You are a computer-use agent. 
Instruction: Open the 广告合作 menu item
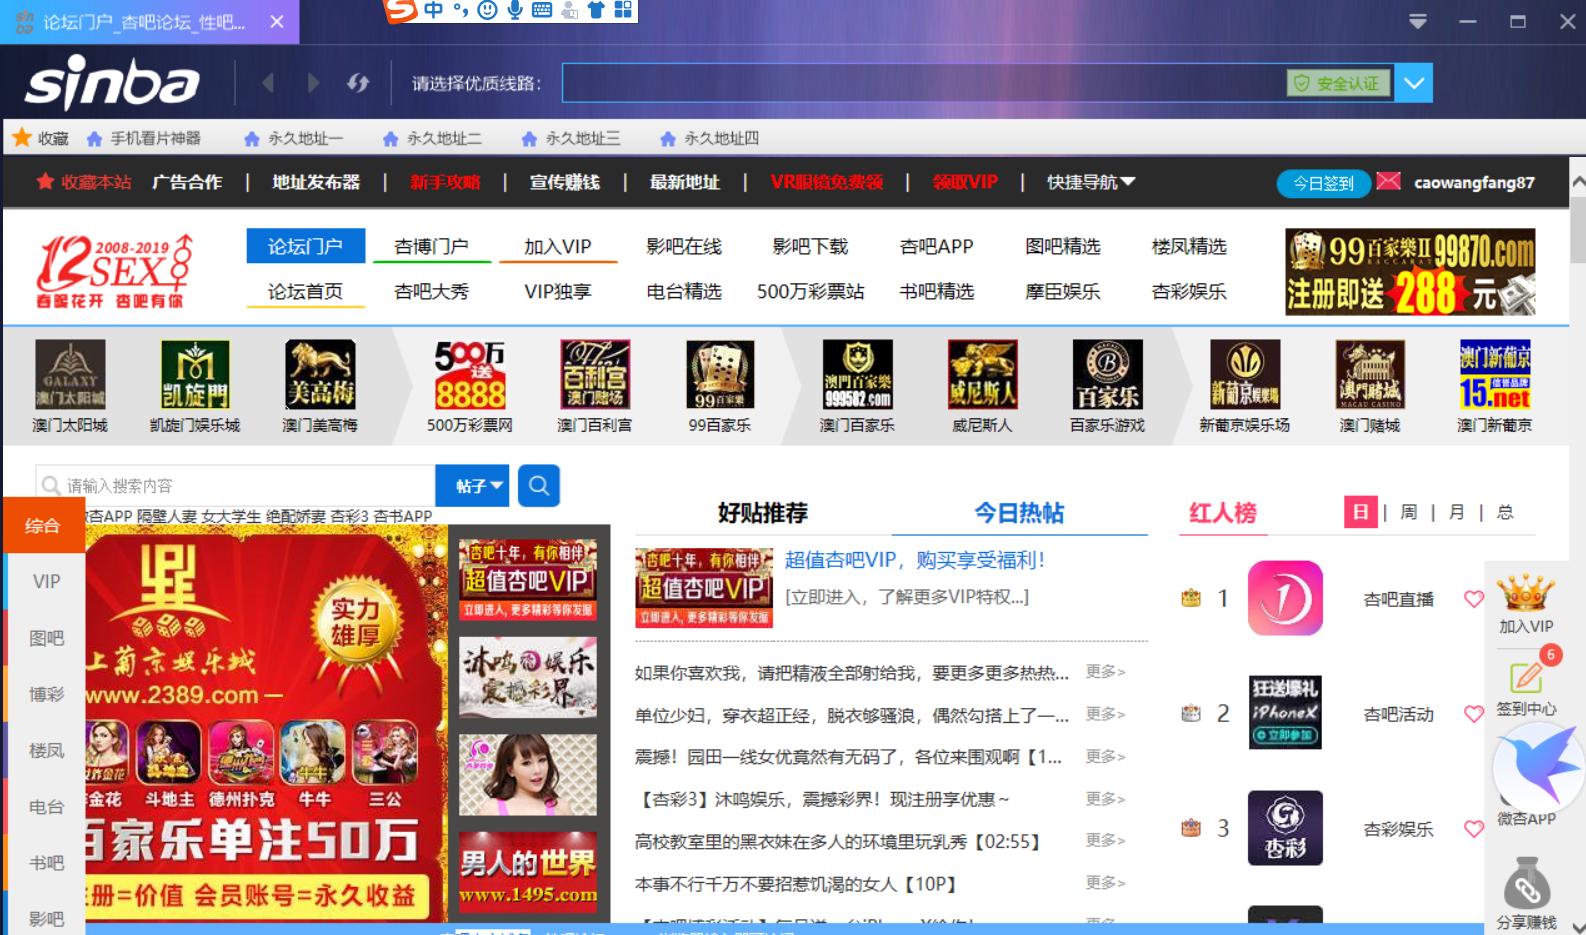(187, 182)
